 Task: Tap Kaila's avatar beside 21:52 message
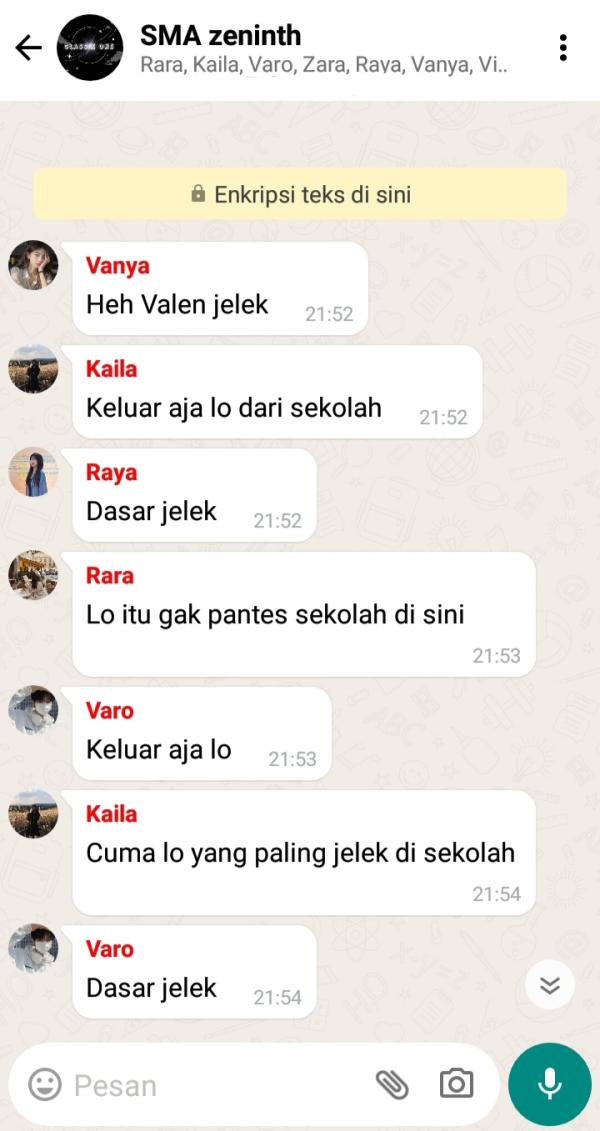[33, 369]
